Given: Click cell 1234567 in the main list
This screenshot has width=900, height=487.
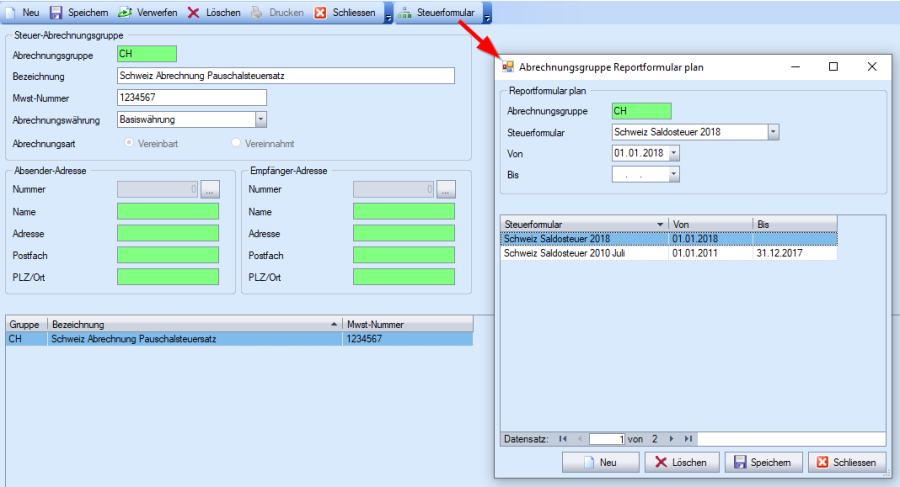Looking at the screenshot, I should tap(408, 339).
